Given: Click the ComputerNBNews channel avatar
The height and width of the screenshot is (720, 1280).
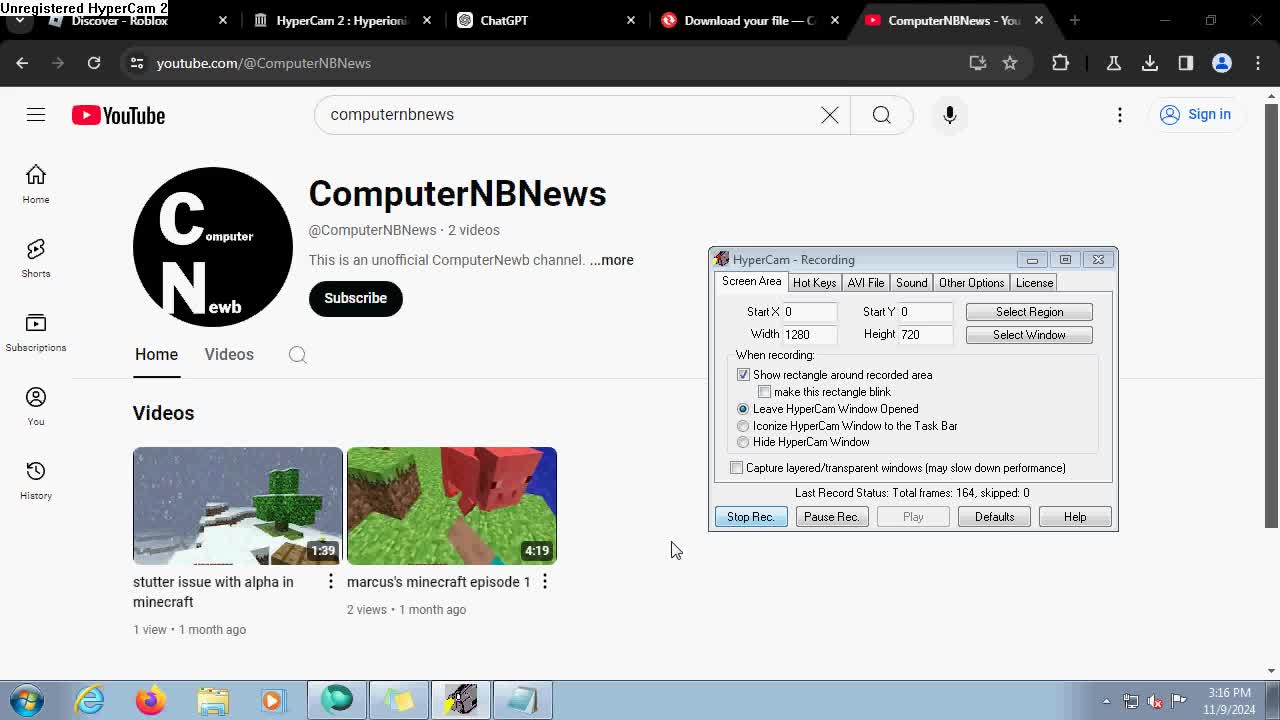Looking at the screenshot, I should [x=213, y=247].
